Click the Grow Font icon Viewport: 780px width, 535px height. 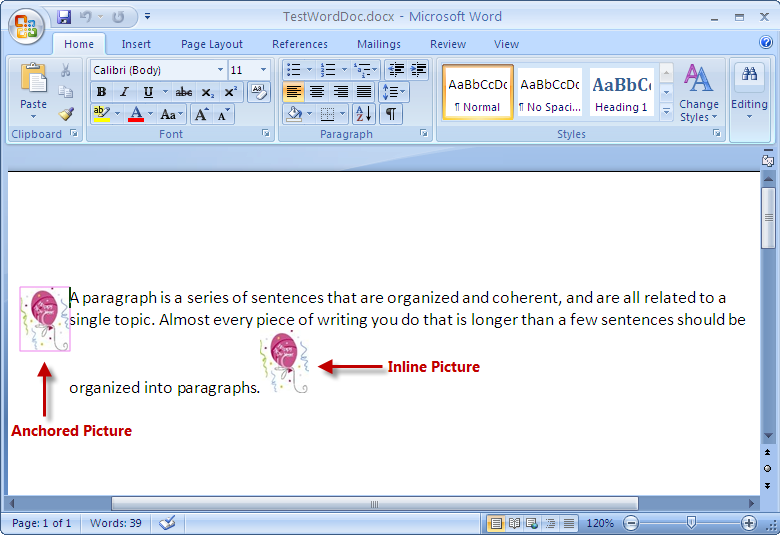202,115
